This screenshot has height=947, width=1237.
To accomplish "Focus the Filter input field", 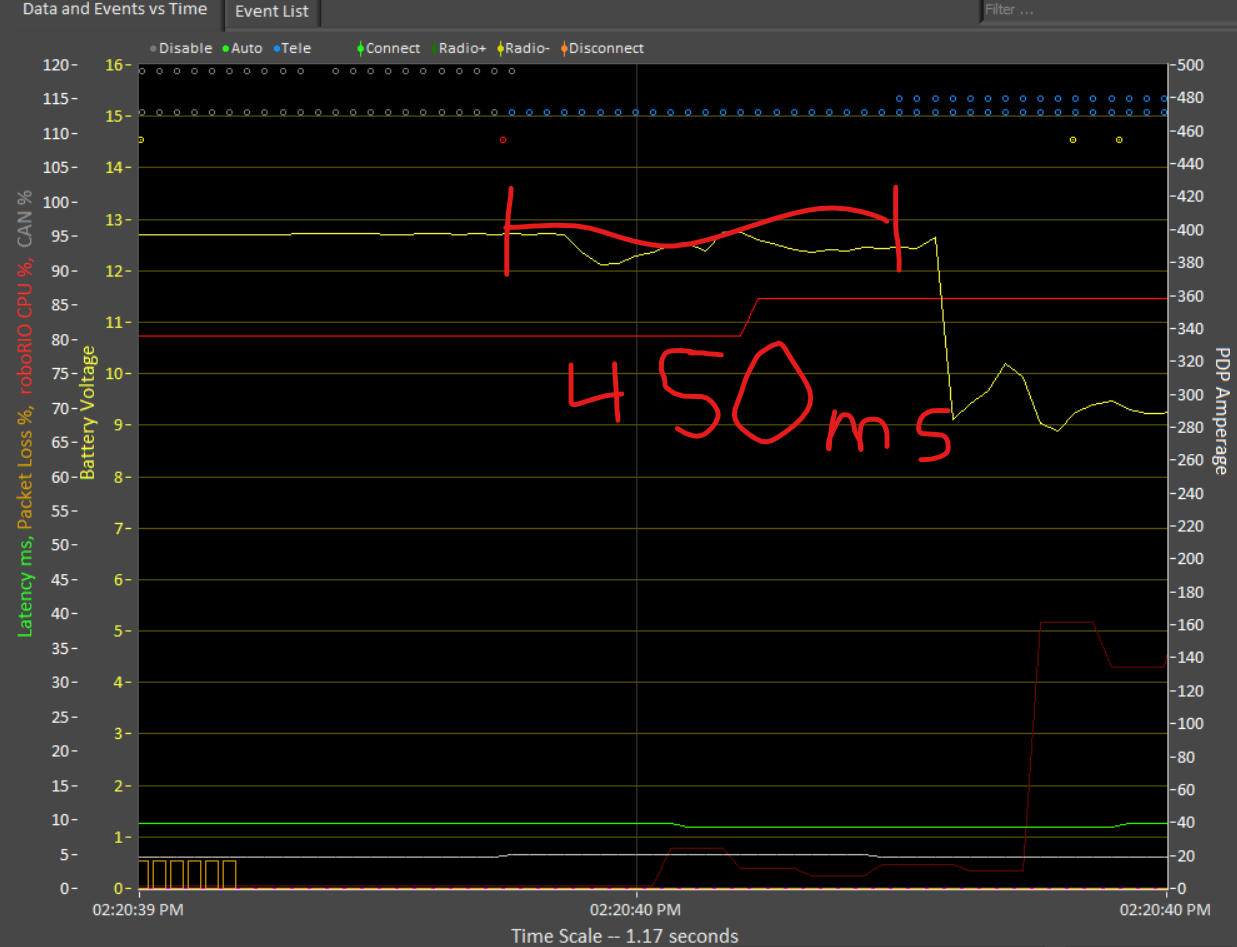I will pos(1108,10).
